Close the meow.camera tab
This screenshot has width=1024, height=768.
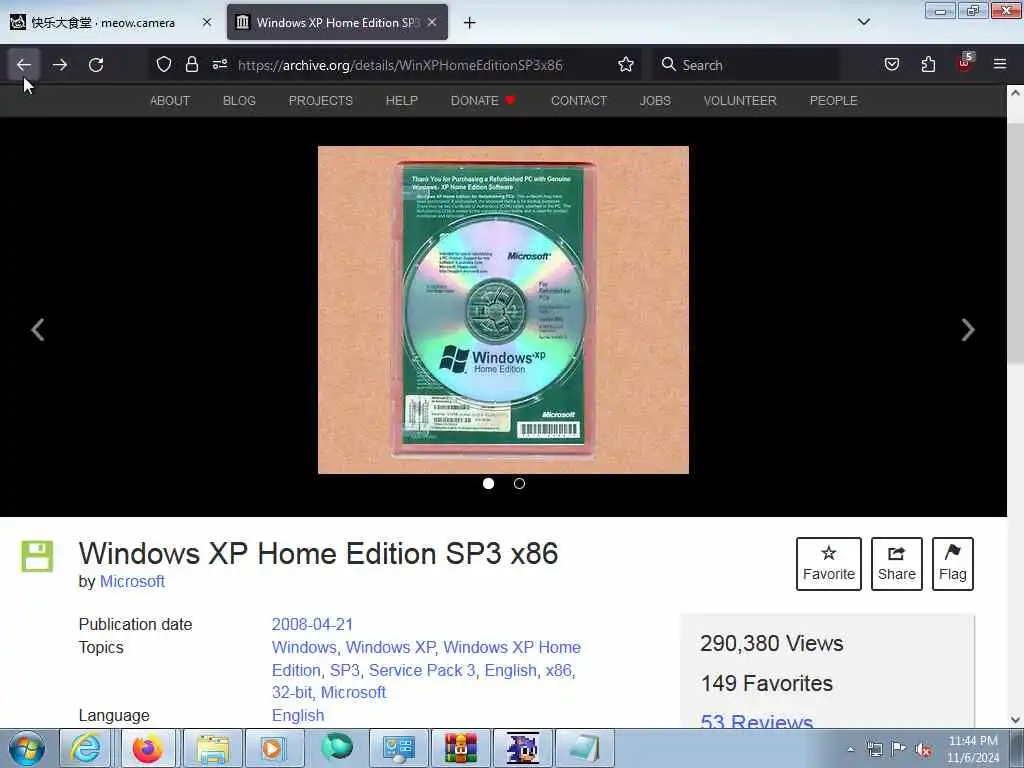[x=207, y=22]
